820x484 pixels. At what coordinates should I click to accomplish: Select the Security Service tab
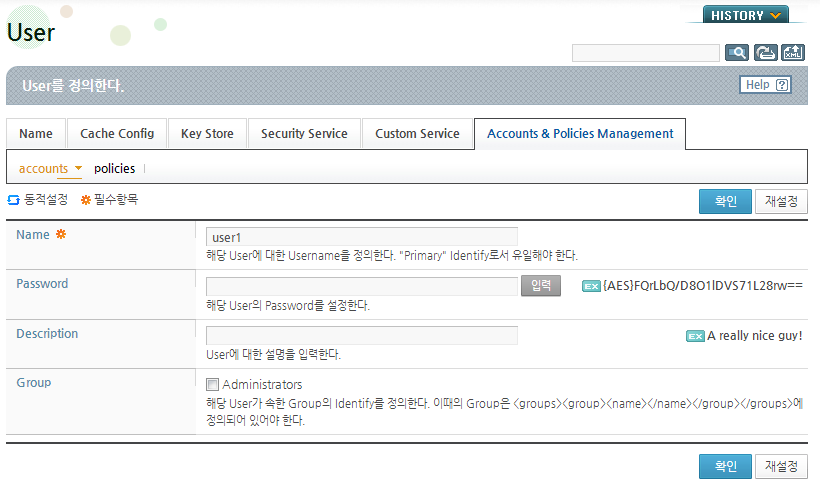(304, 134)
